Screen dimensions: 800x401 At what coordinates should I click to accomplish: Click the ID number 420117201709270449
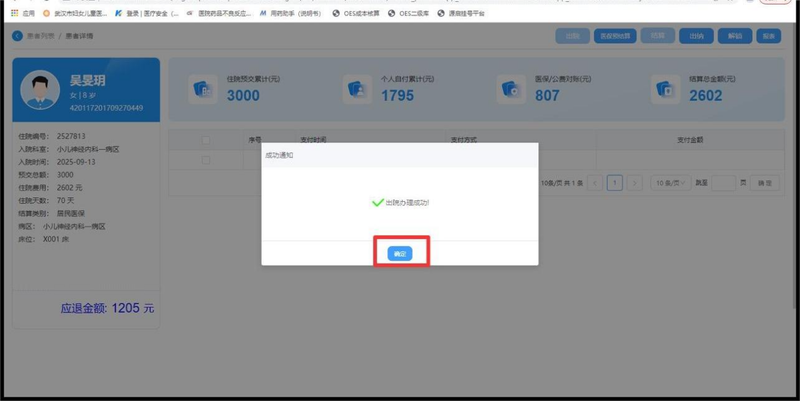[106, 108]
